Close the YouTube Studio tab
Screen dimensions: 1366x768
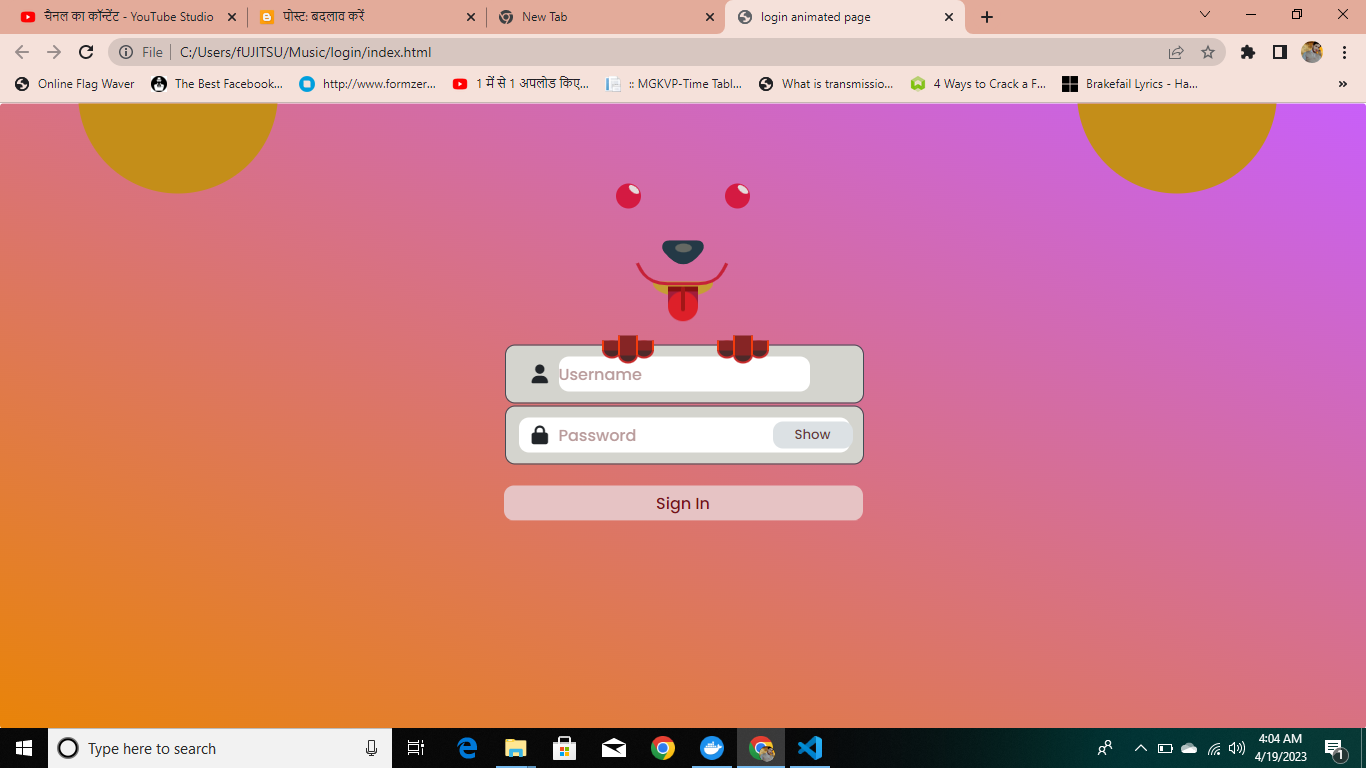[231, 17]
